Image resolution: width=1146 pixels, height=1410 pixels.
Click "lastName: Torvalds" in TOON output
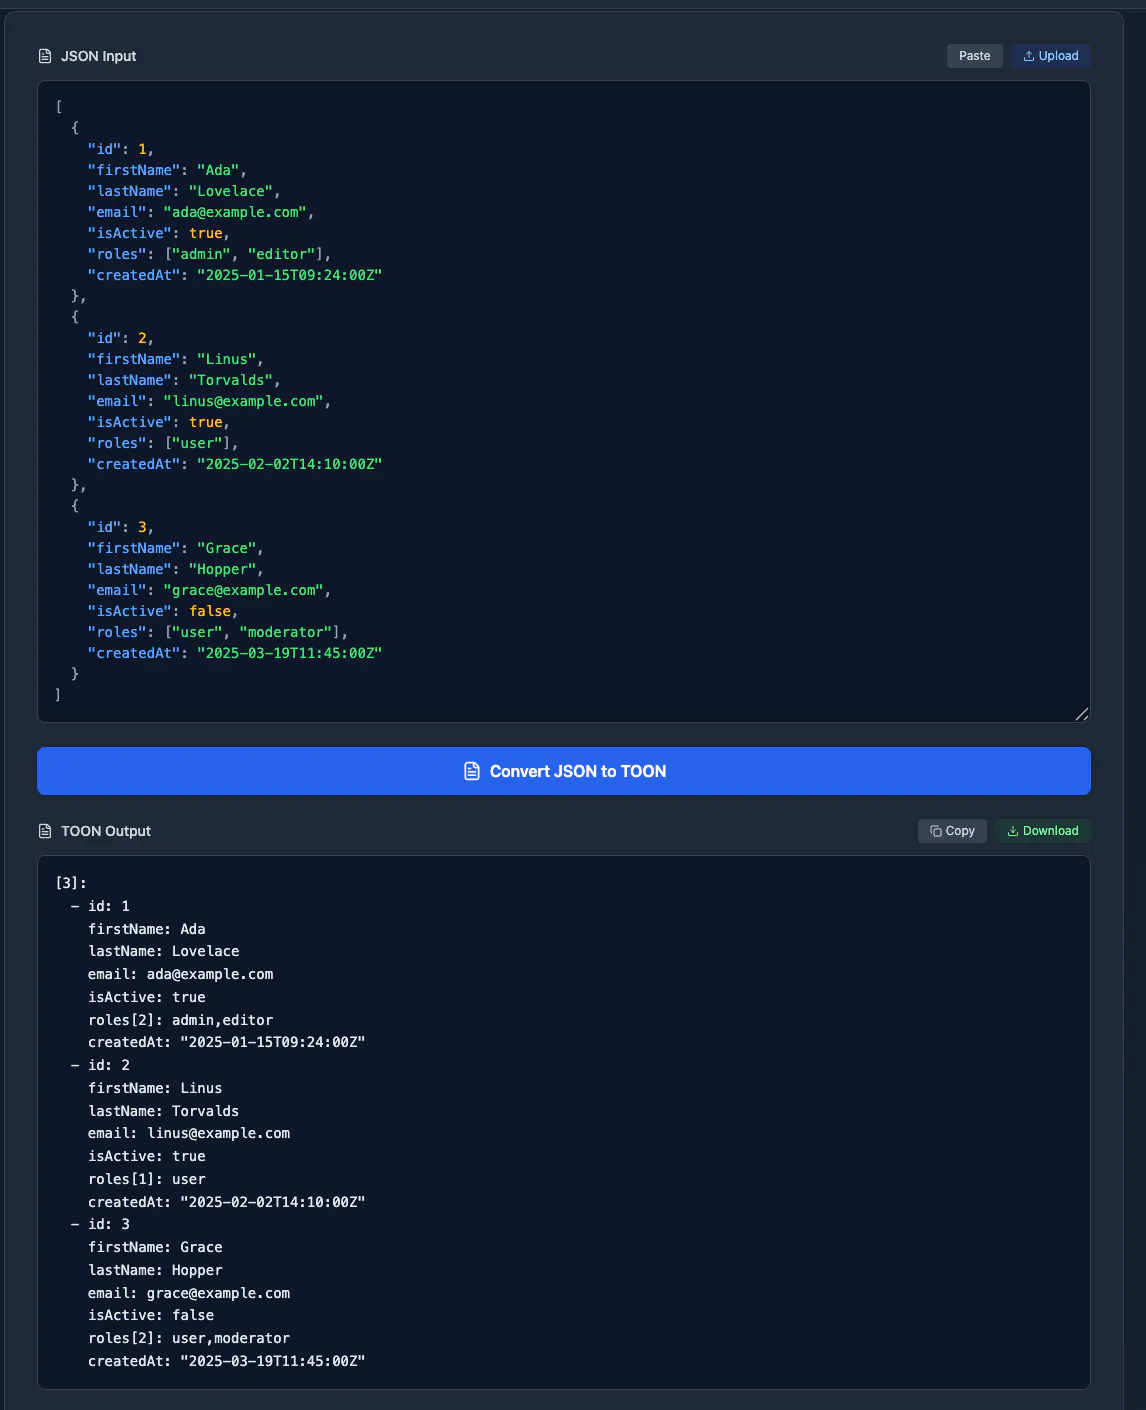(163, 1111)
